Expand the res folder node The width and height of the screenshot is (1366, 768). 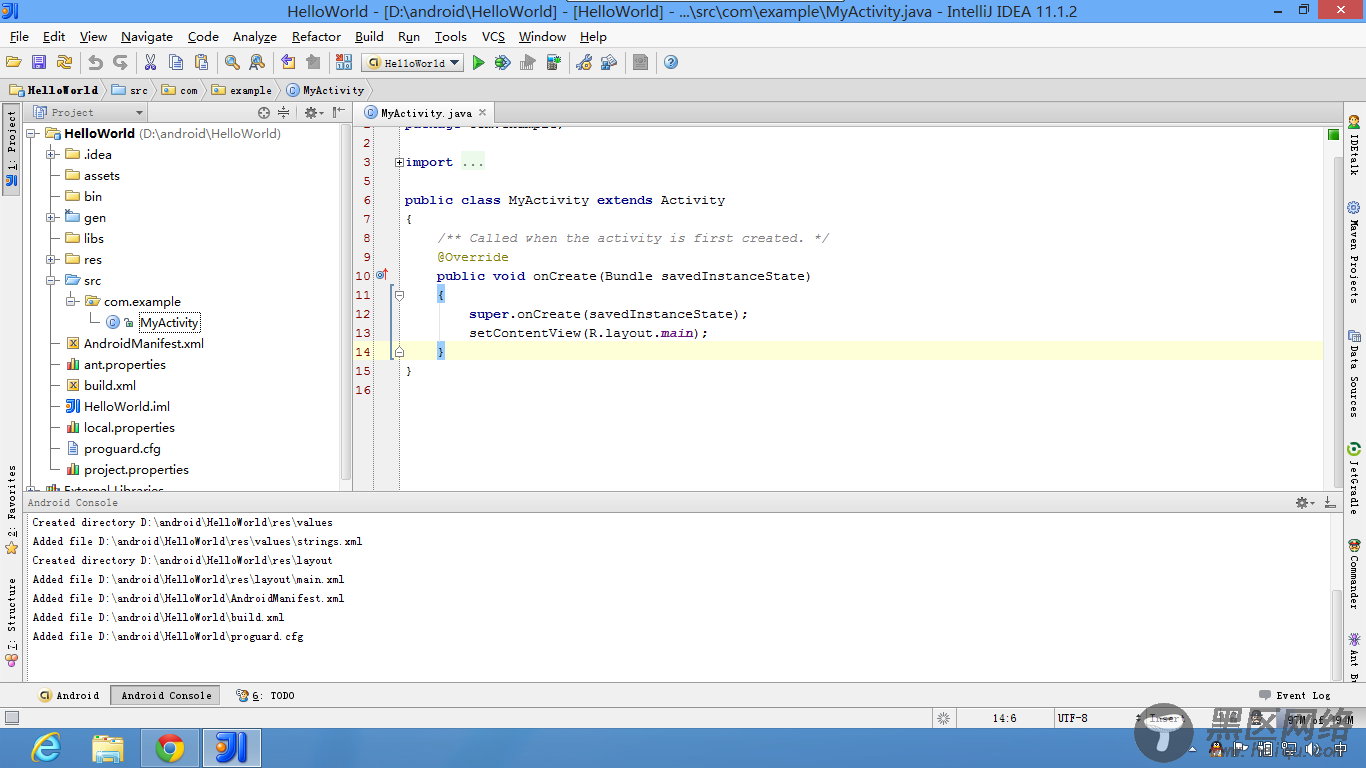point(51,259)
